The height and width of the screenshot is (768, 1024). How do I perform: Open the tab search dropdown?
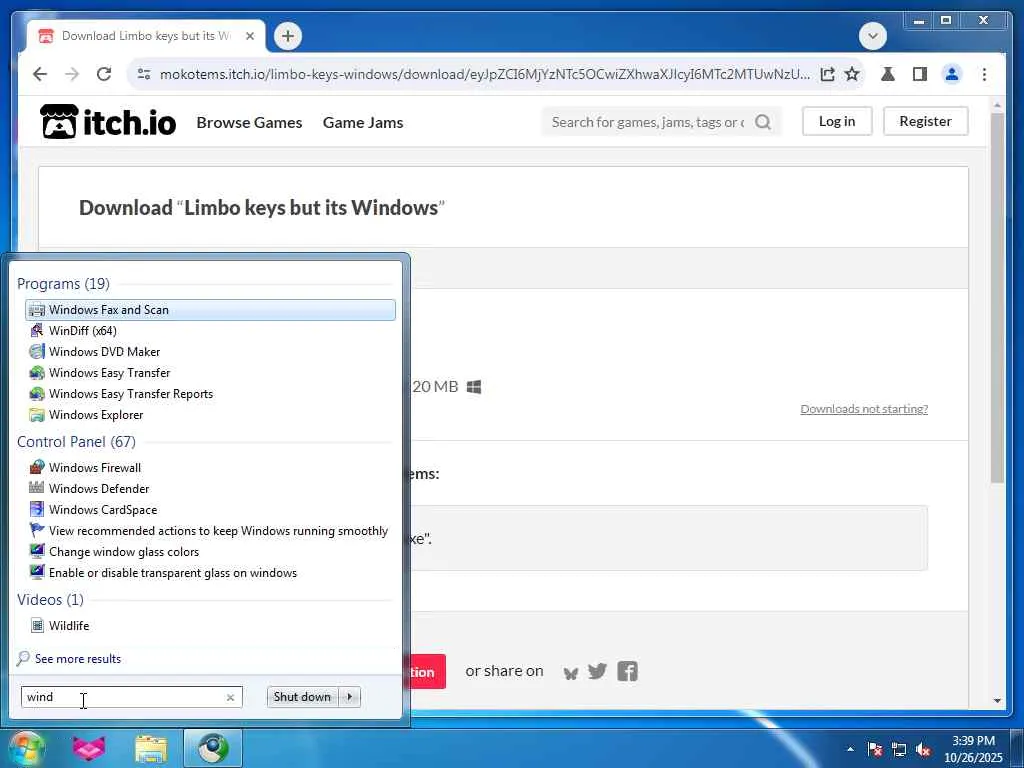[872, 36]
